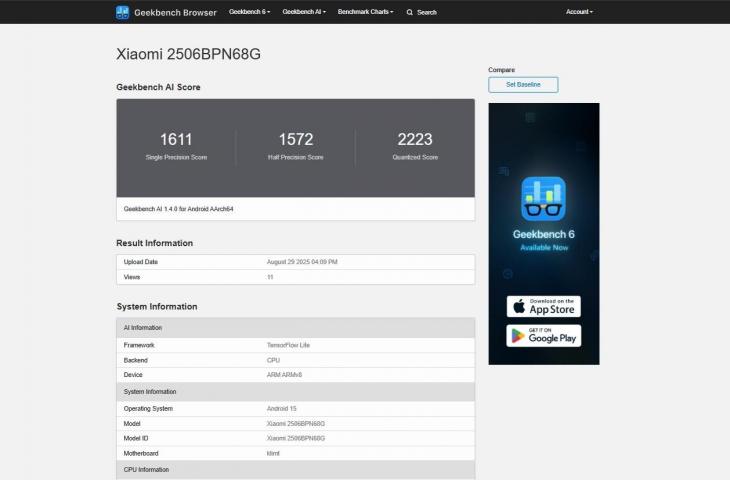This screenshot has width=730, height=480.
Task: Expand the Benchmark Charts dropdown
Action: [x=365, y=12]
